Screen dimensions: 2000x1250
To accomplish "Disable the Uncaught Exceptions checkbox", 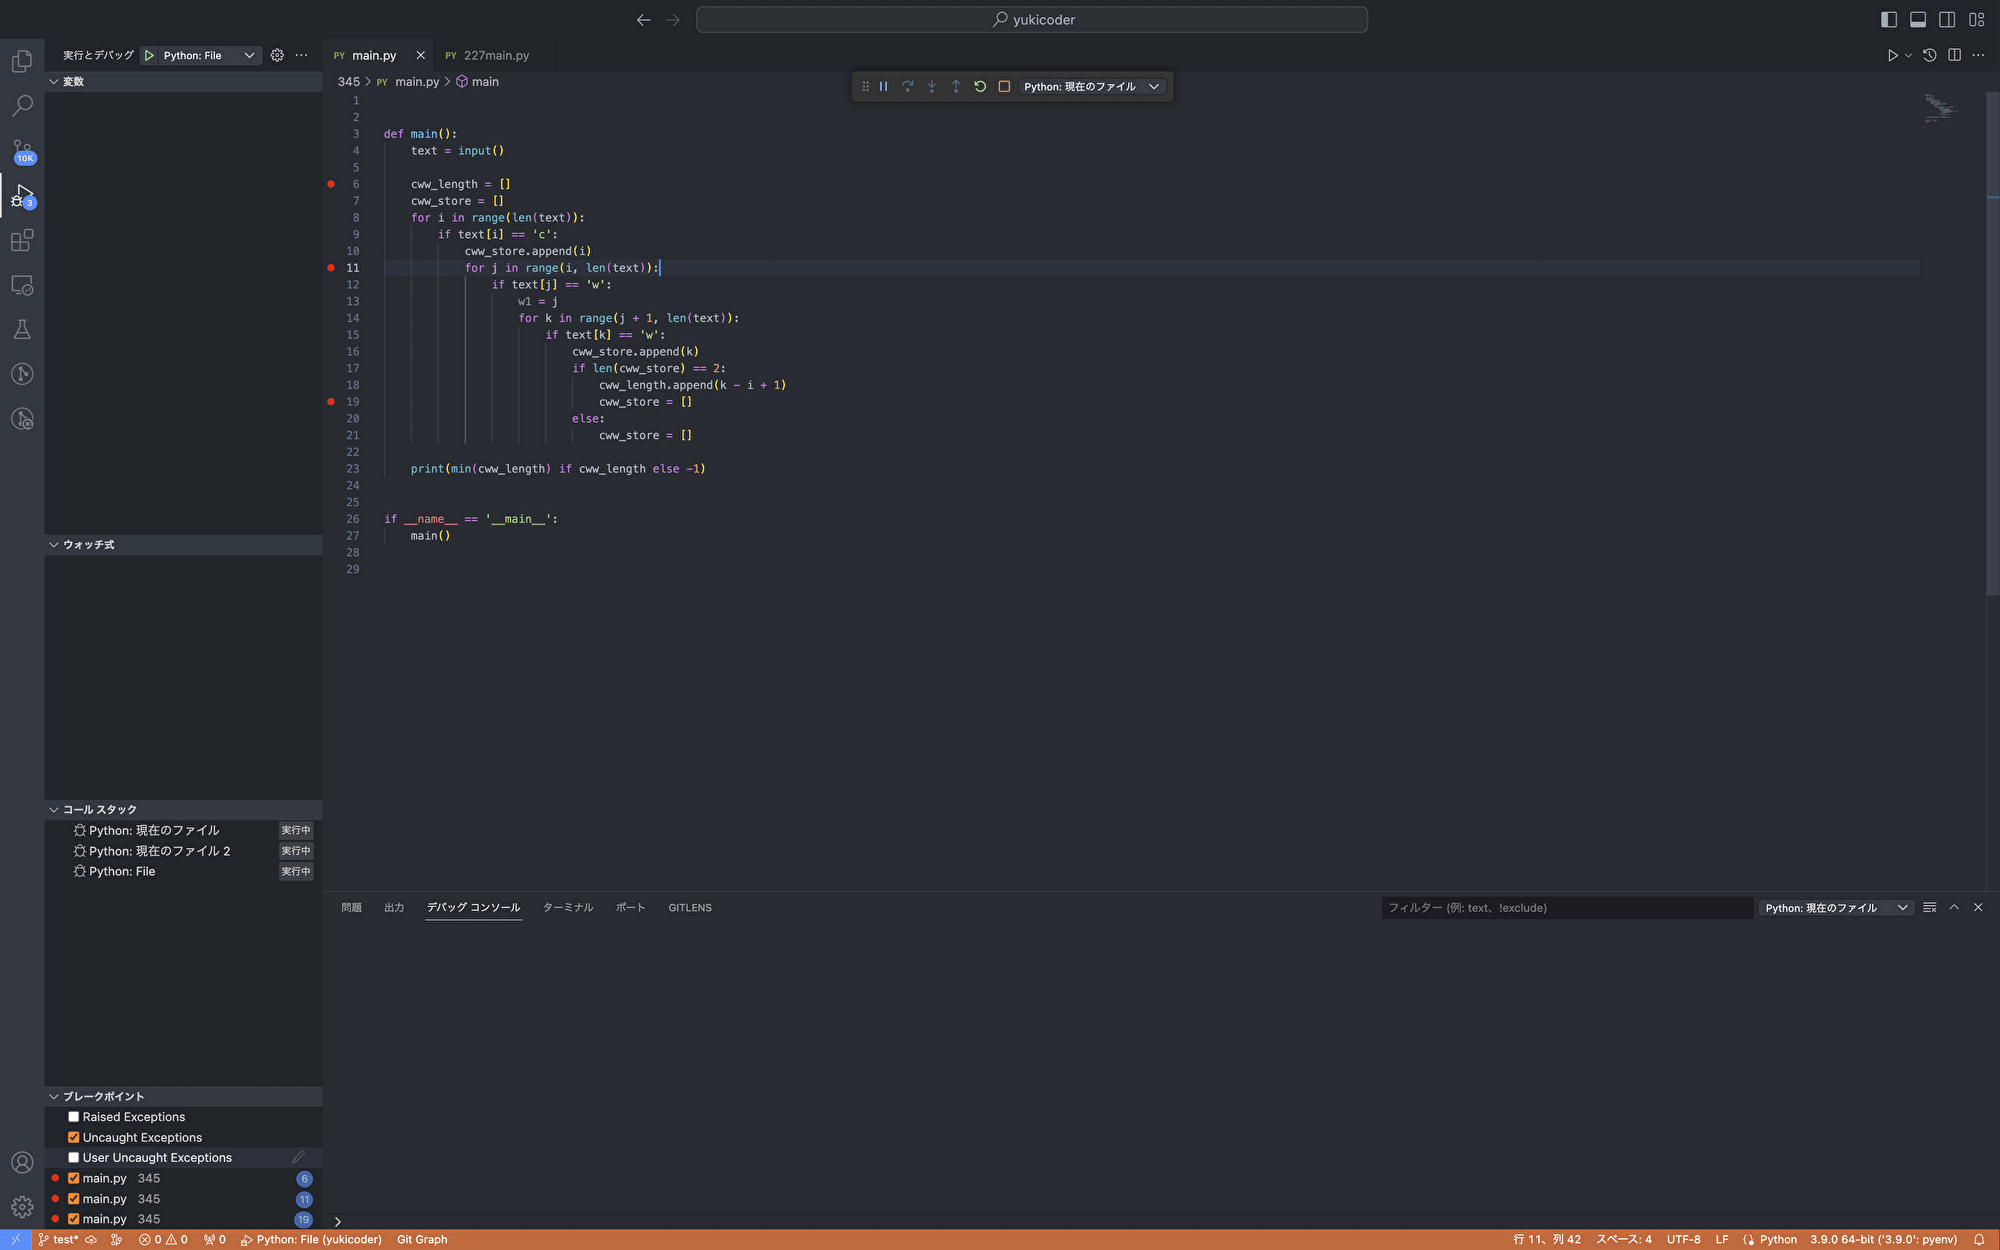I will pos(73,1137).
